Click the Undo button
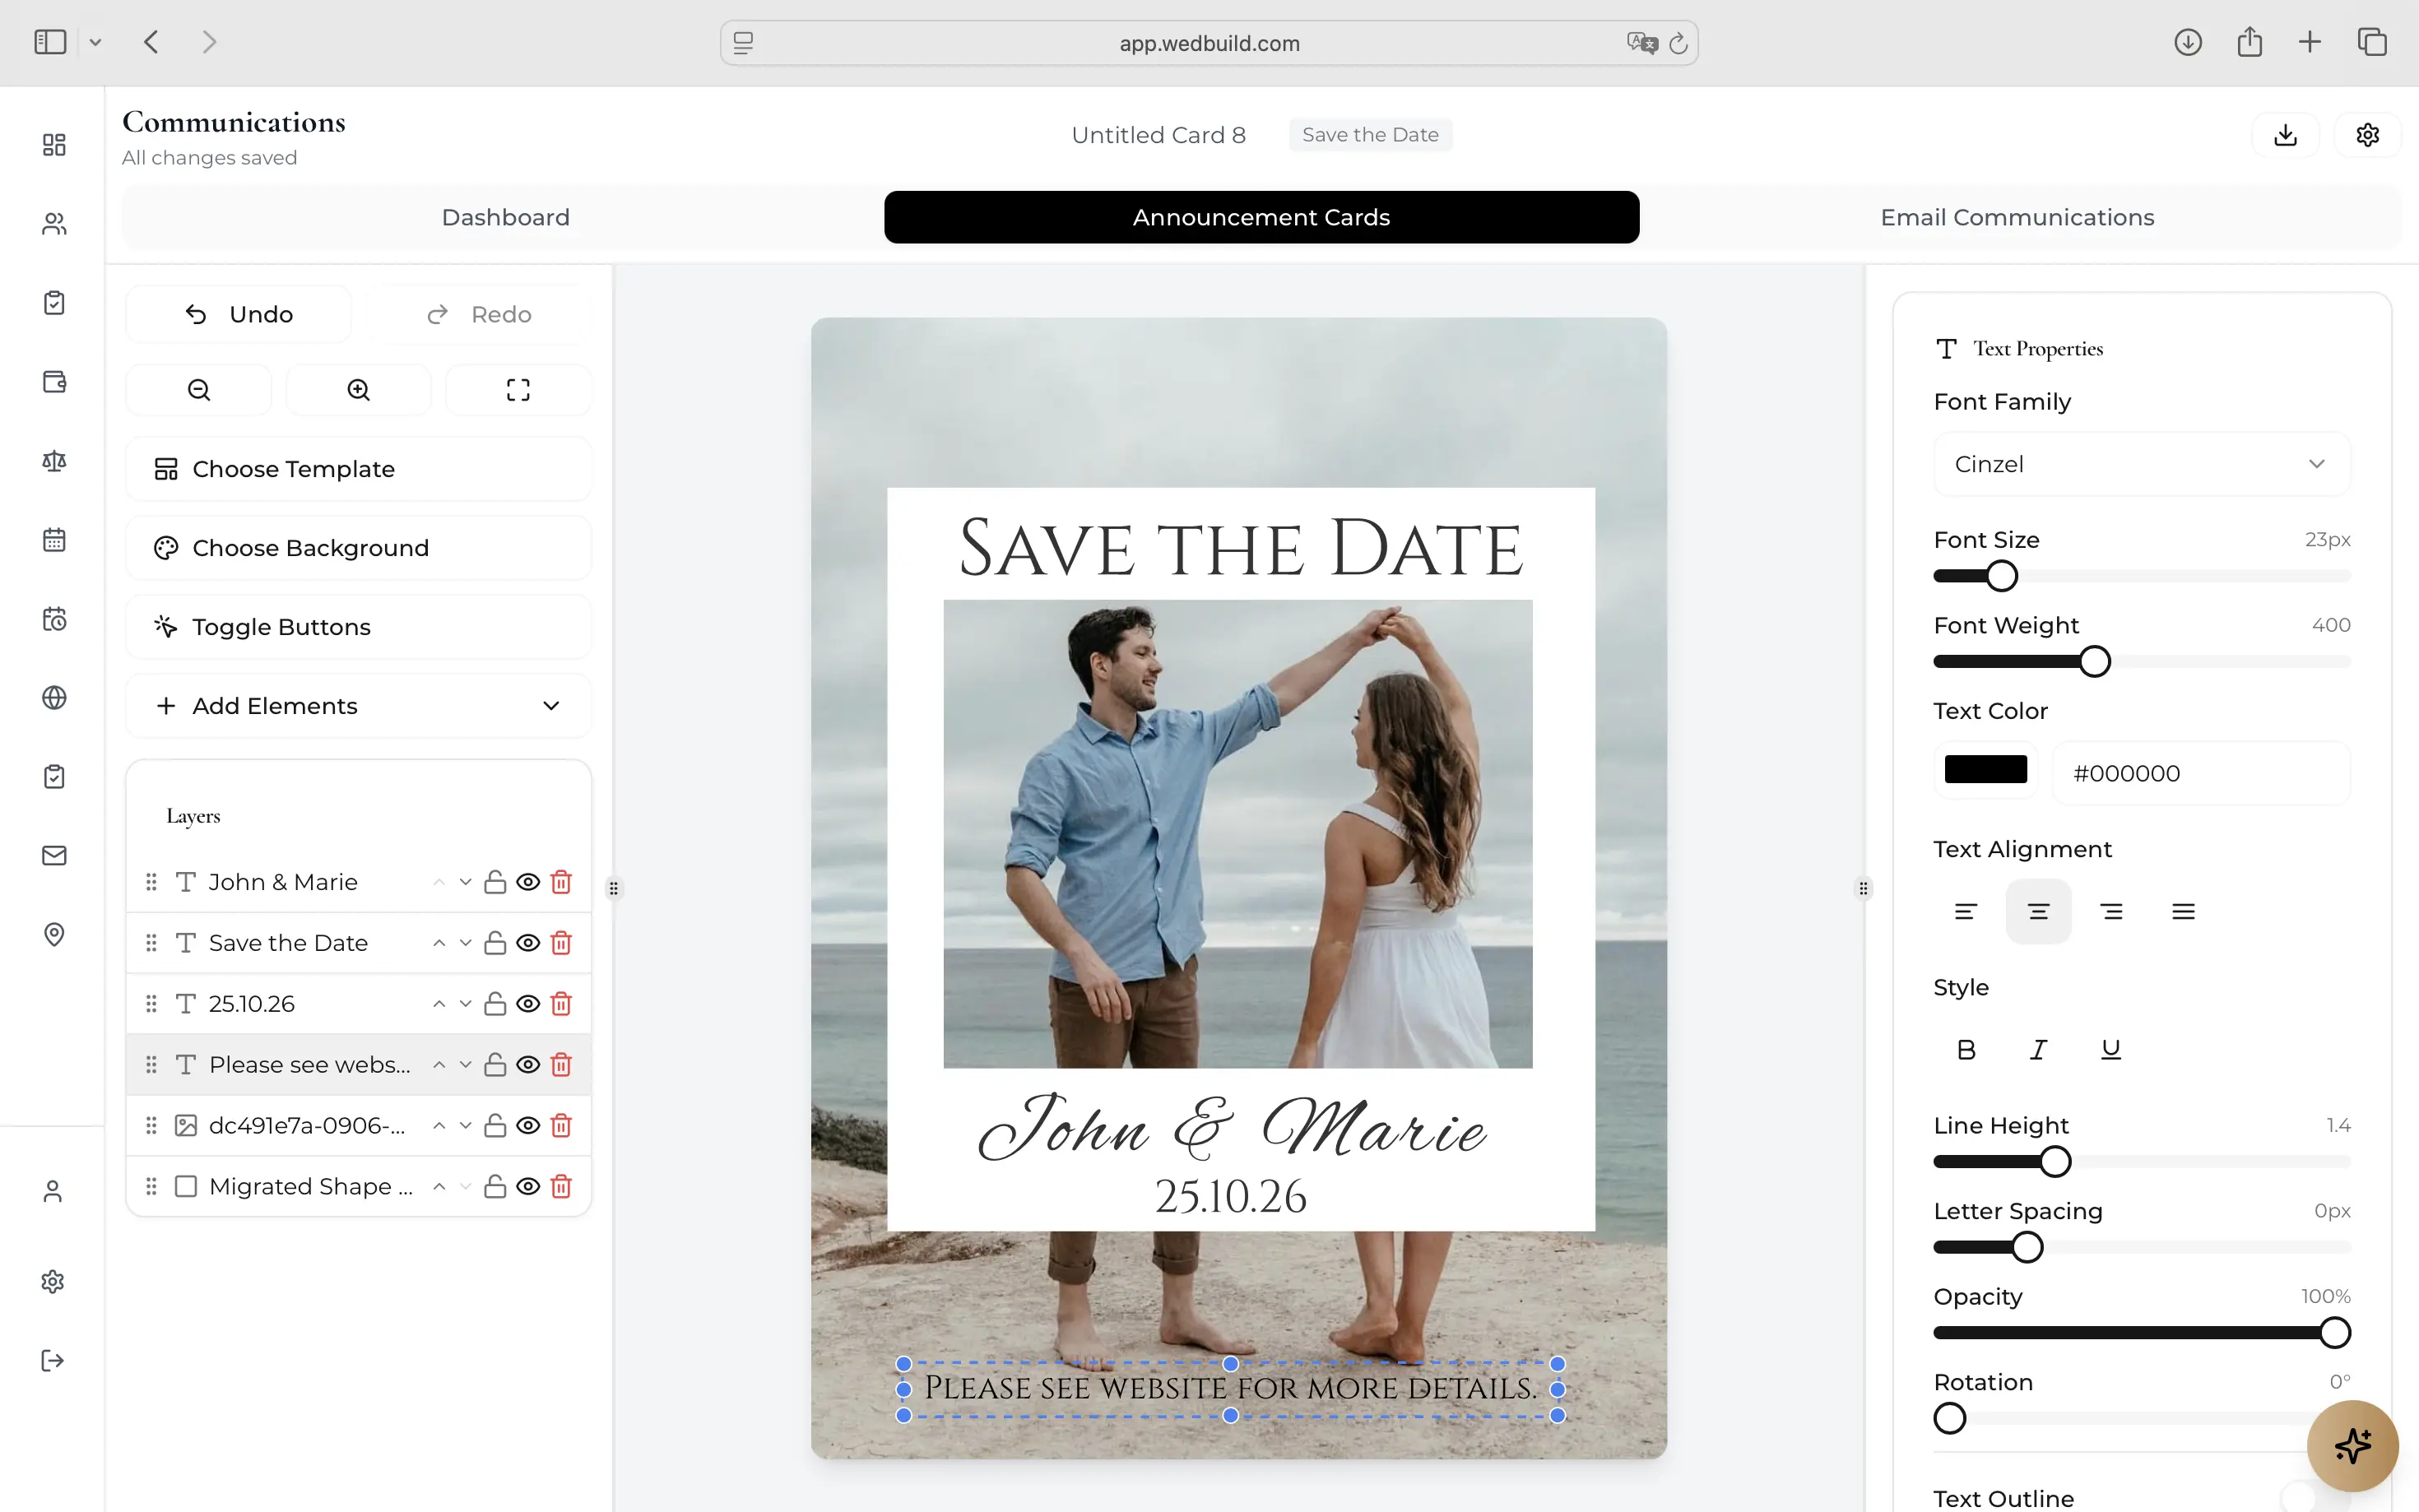The width and height of the screenshot is (2419, 1512). [239, 315]
